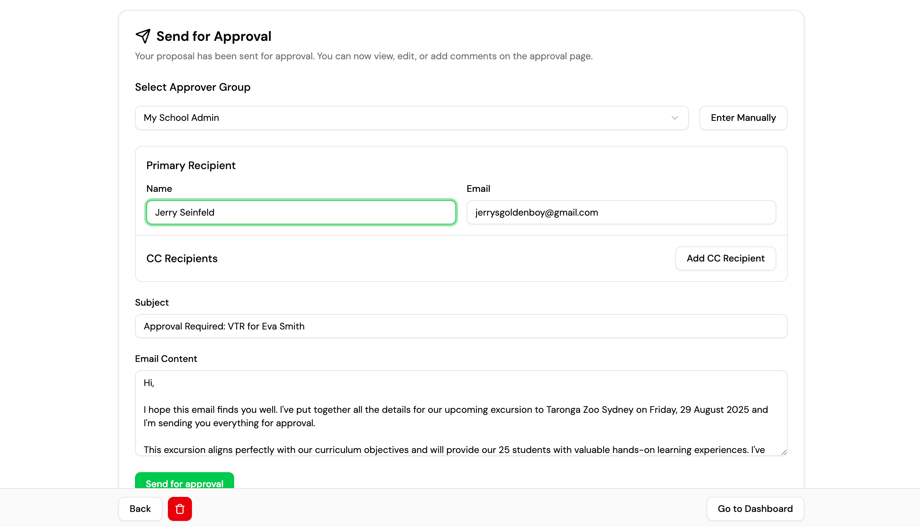Click inside the Email Content text area

[x=460, y=413]
